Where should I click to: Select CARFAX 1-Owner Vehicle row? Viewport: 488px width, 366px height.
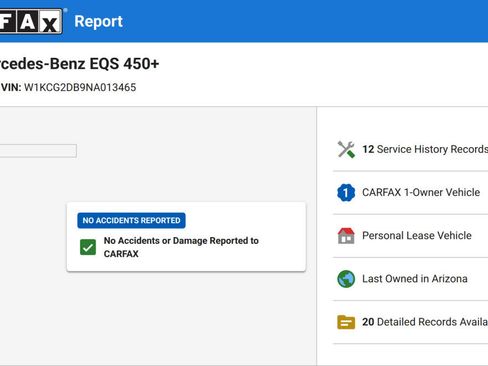pyautogui.click(x=410, y=193)
